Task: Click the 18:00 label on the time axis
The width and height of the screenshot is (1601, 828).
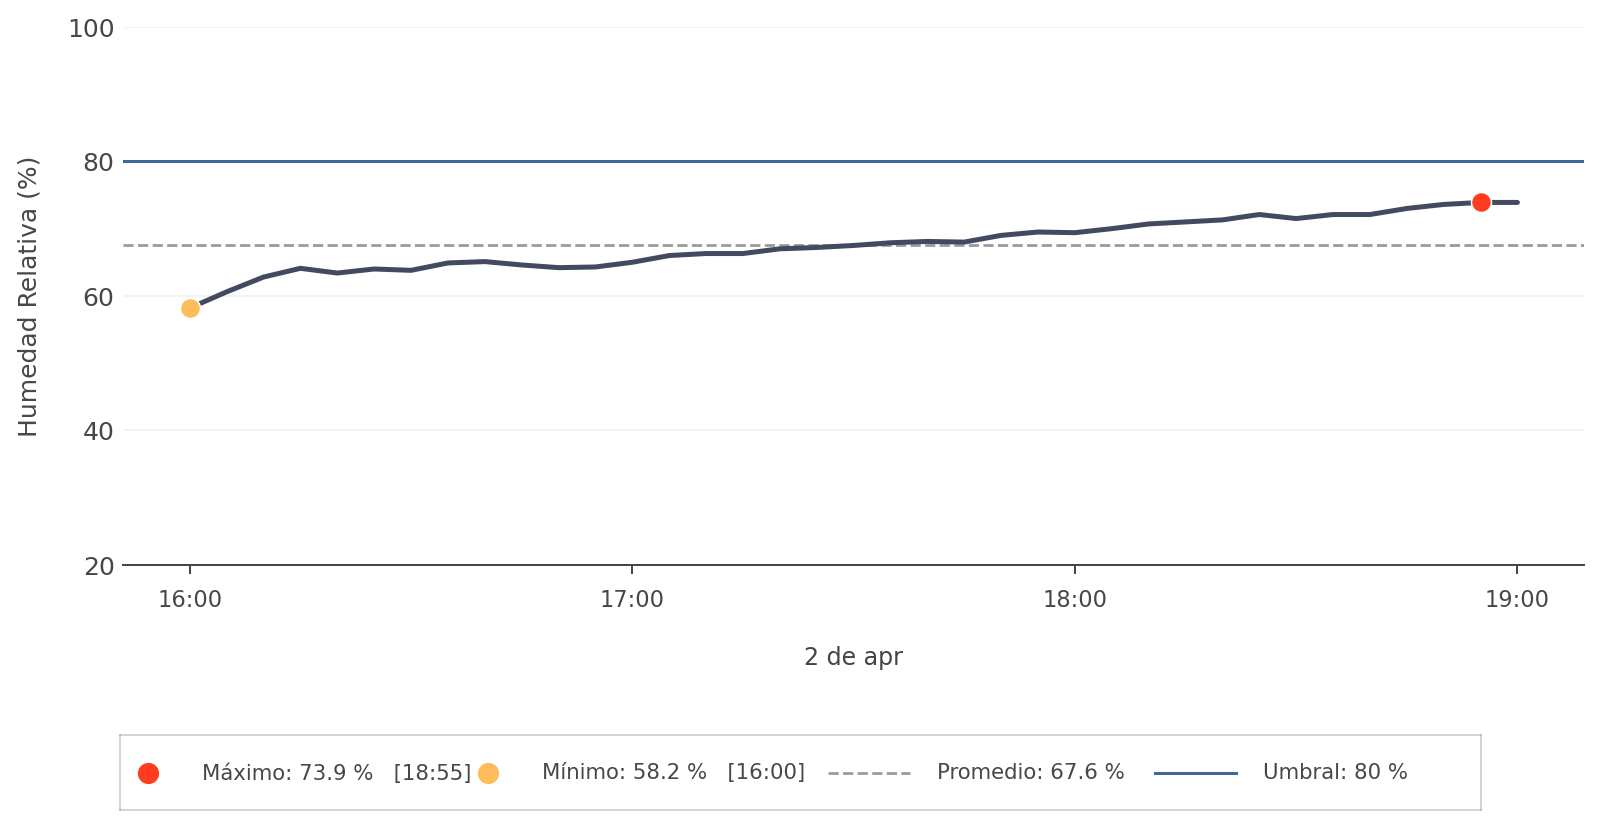Action: pyautogui.click(x=1075, y=600)
